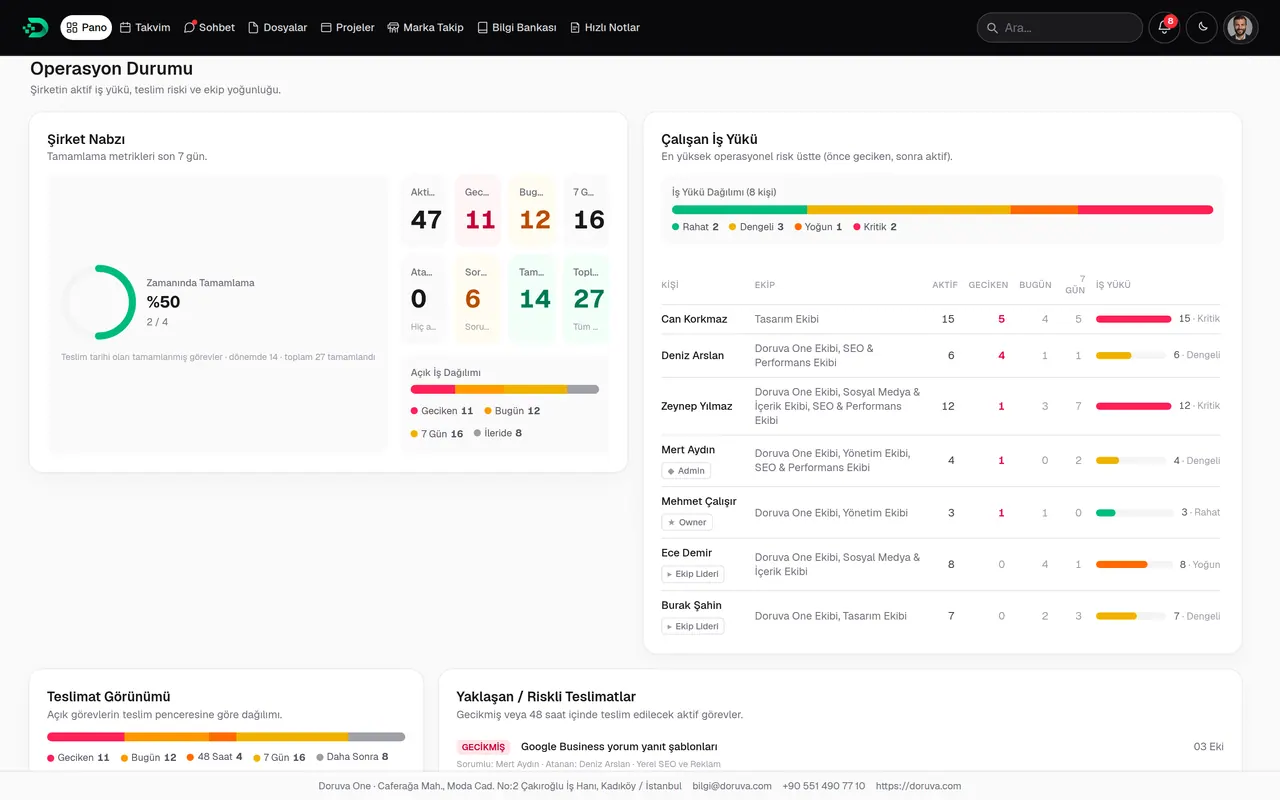
Task: Click the Doruva logo icon
Action: pos(35,27)
